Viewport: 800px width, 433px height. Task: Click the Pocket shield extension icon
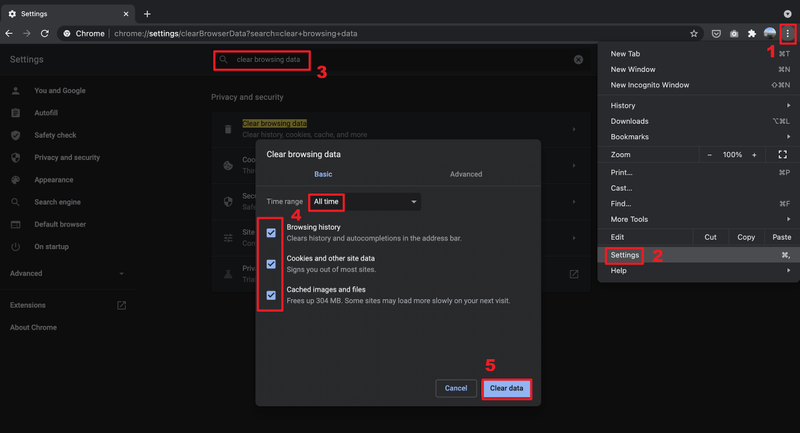coord(716,34)
